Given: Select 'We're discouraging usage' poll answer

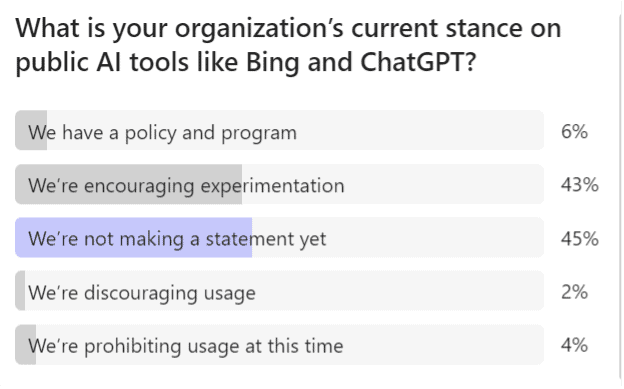Looking at the screenshot, I should pyautogui.click(x=279, y=291).
